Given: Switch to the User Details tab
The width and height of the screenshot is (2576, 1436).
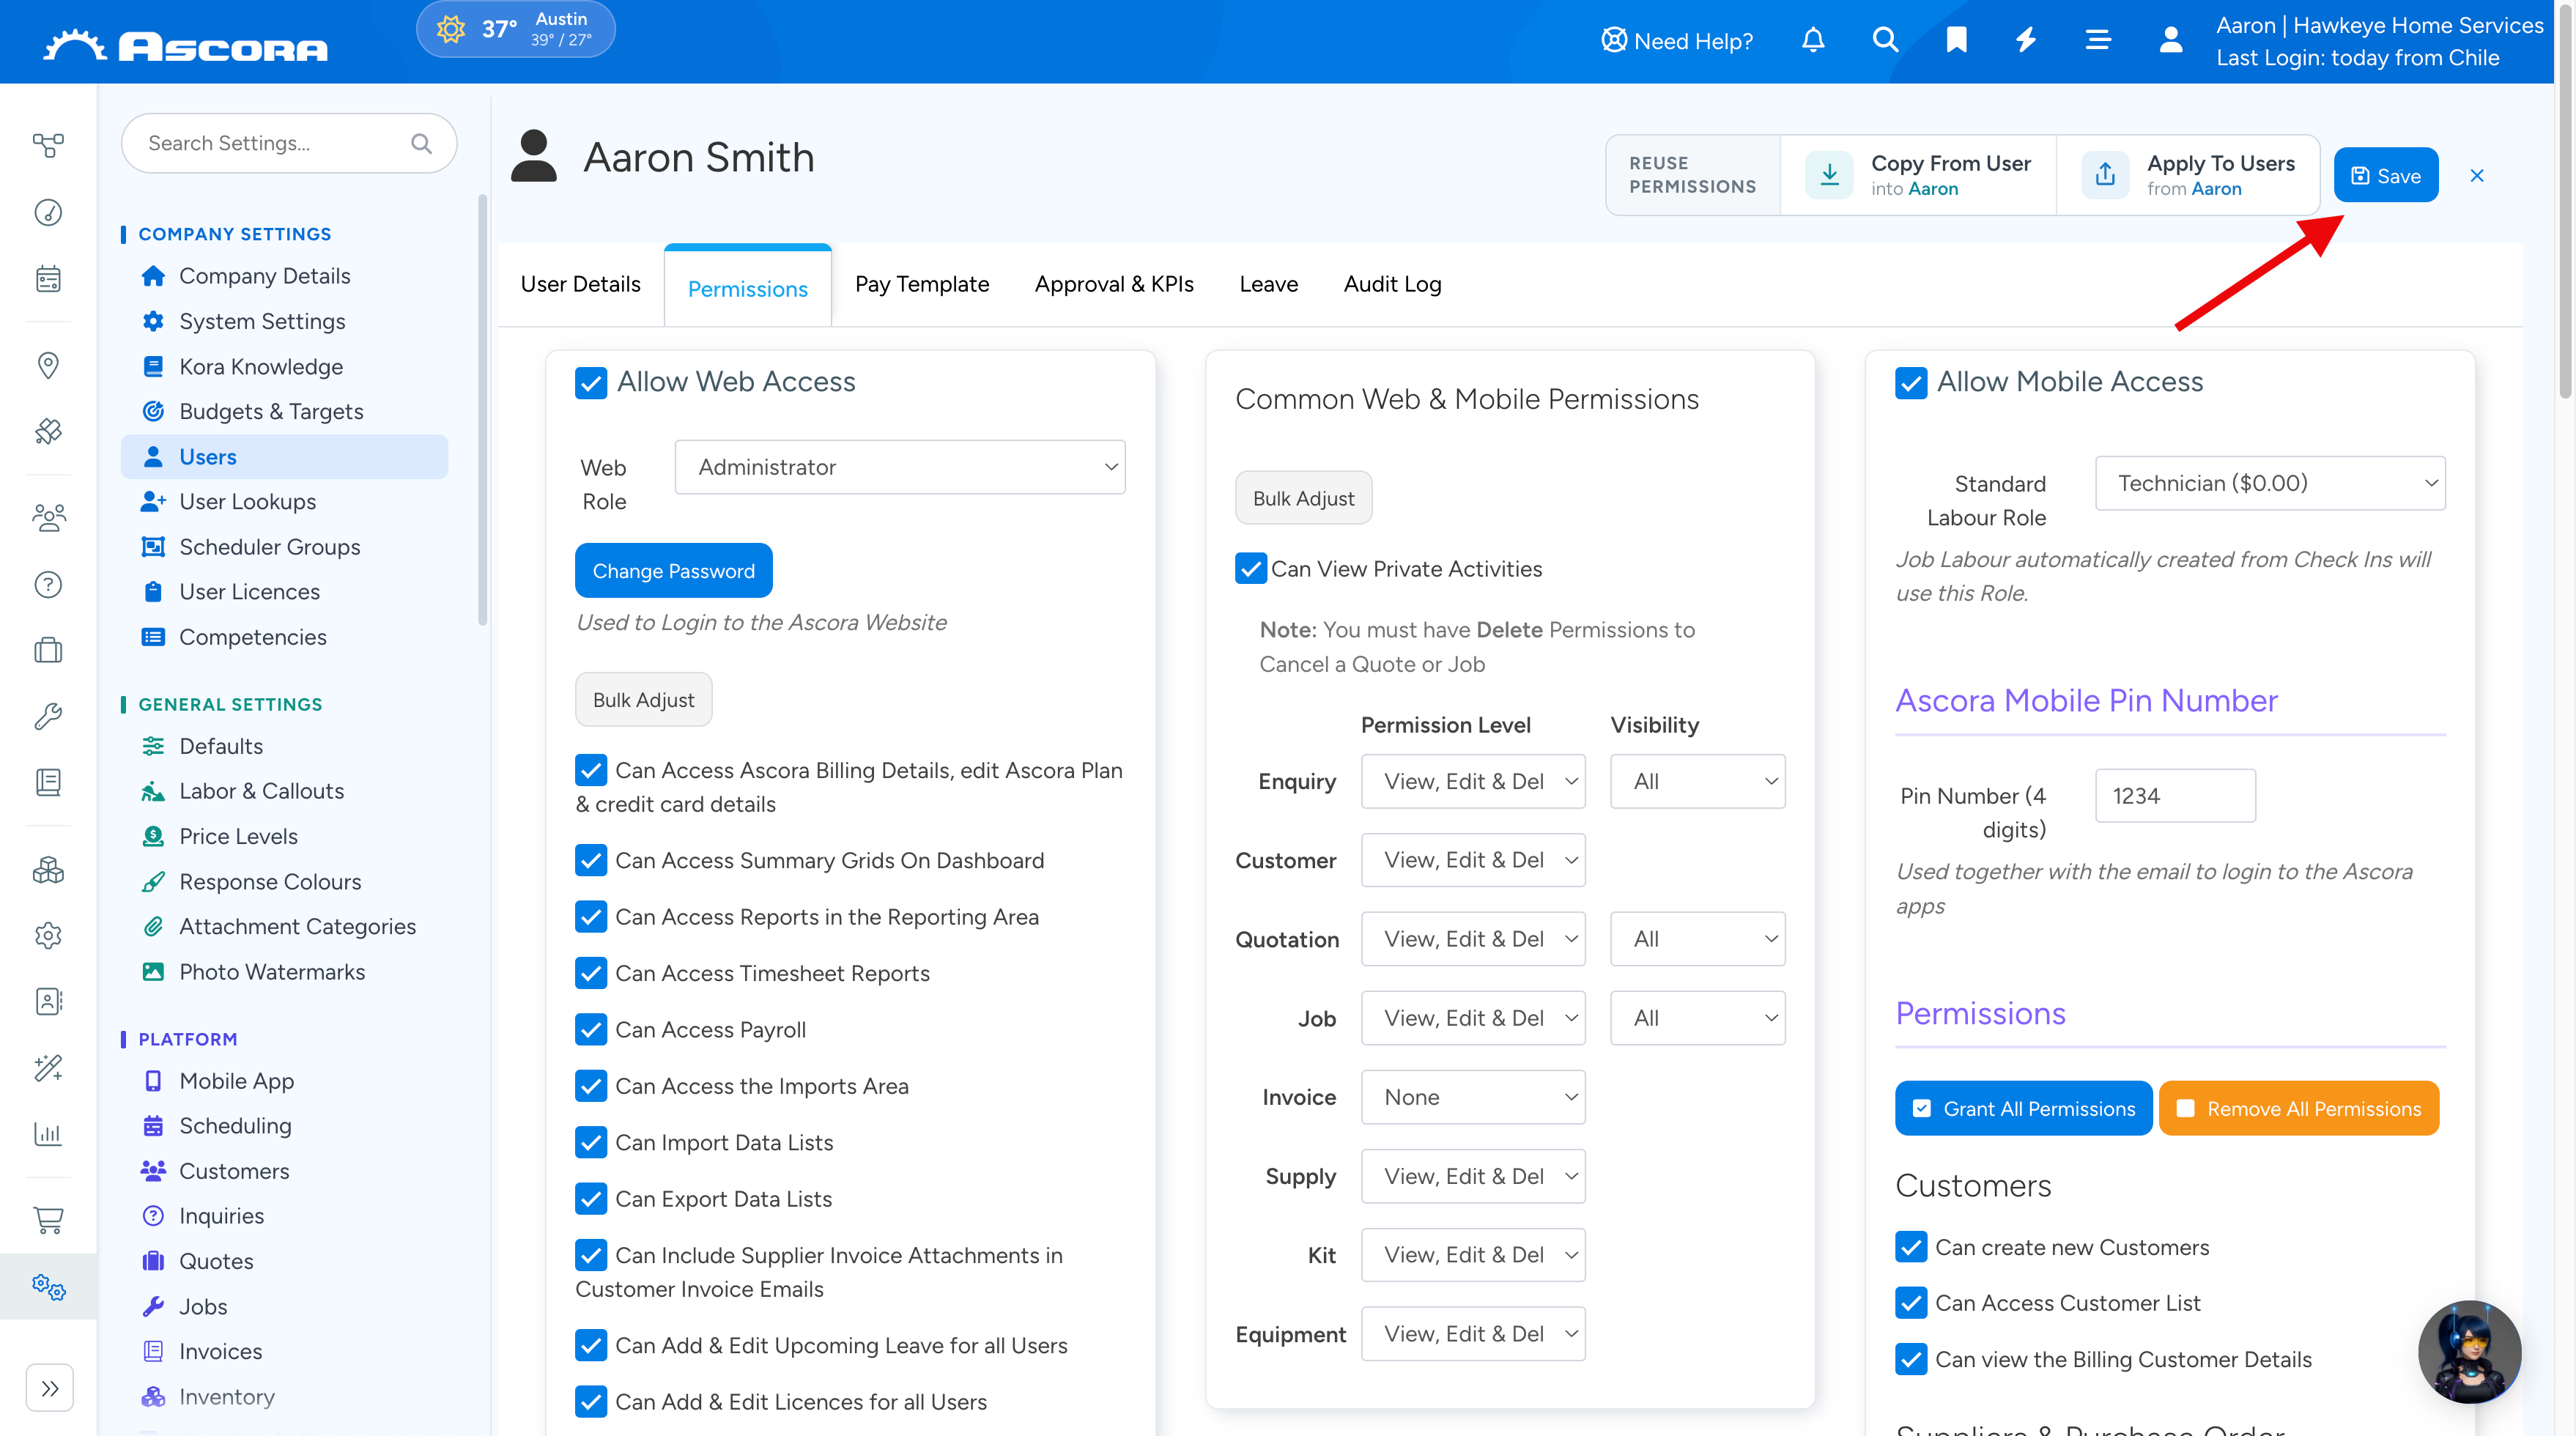Looking at the screenshot, I should [581, 284].
